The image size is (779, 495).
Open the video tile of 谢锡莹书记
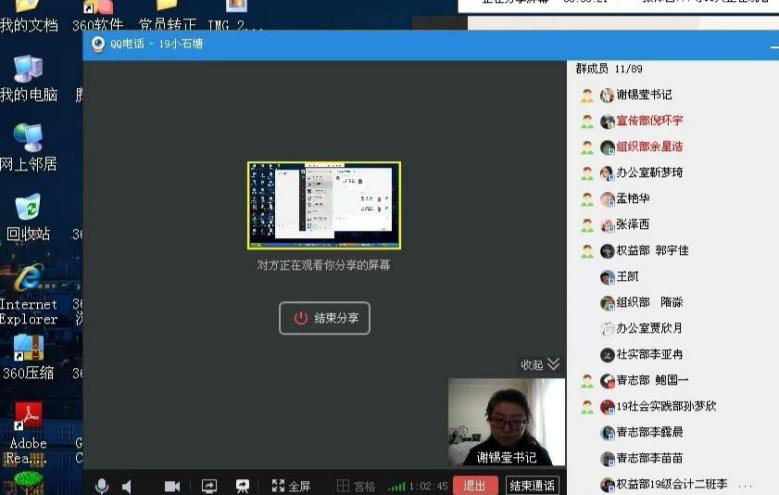click(506, 421)
